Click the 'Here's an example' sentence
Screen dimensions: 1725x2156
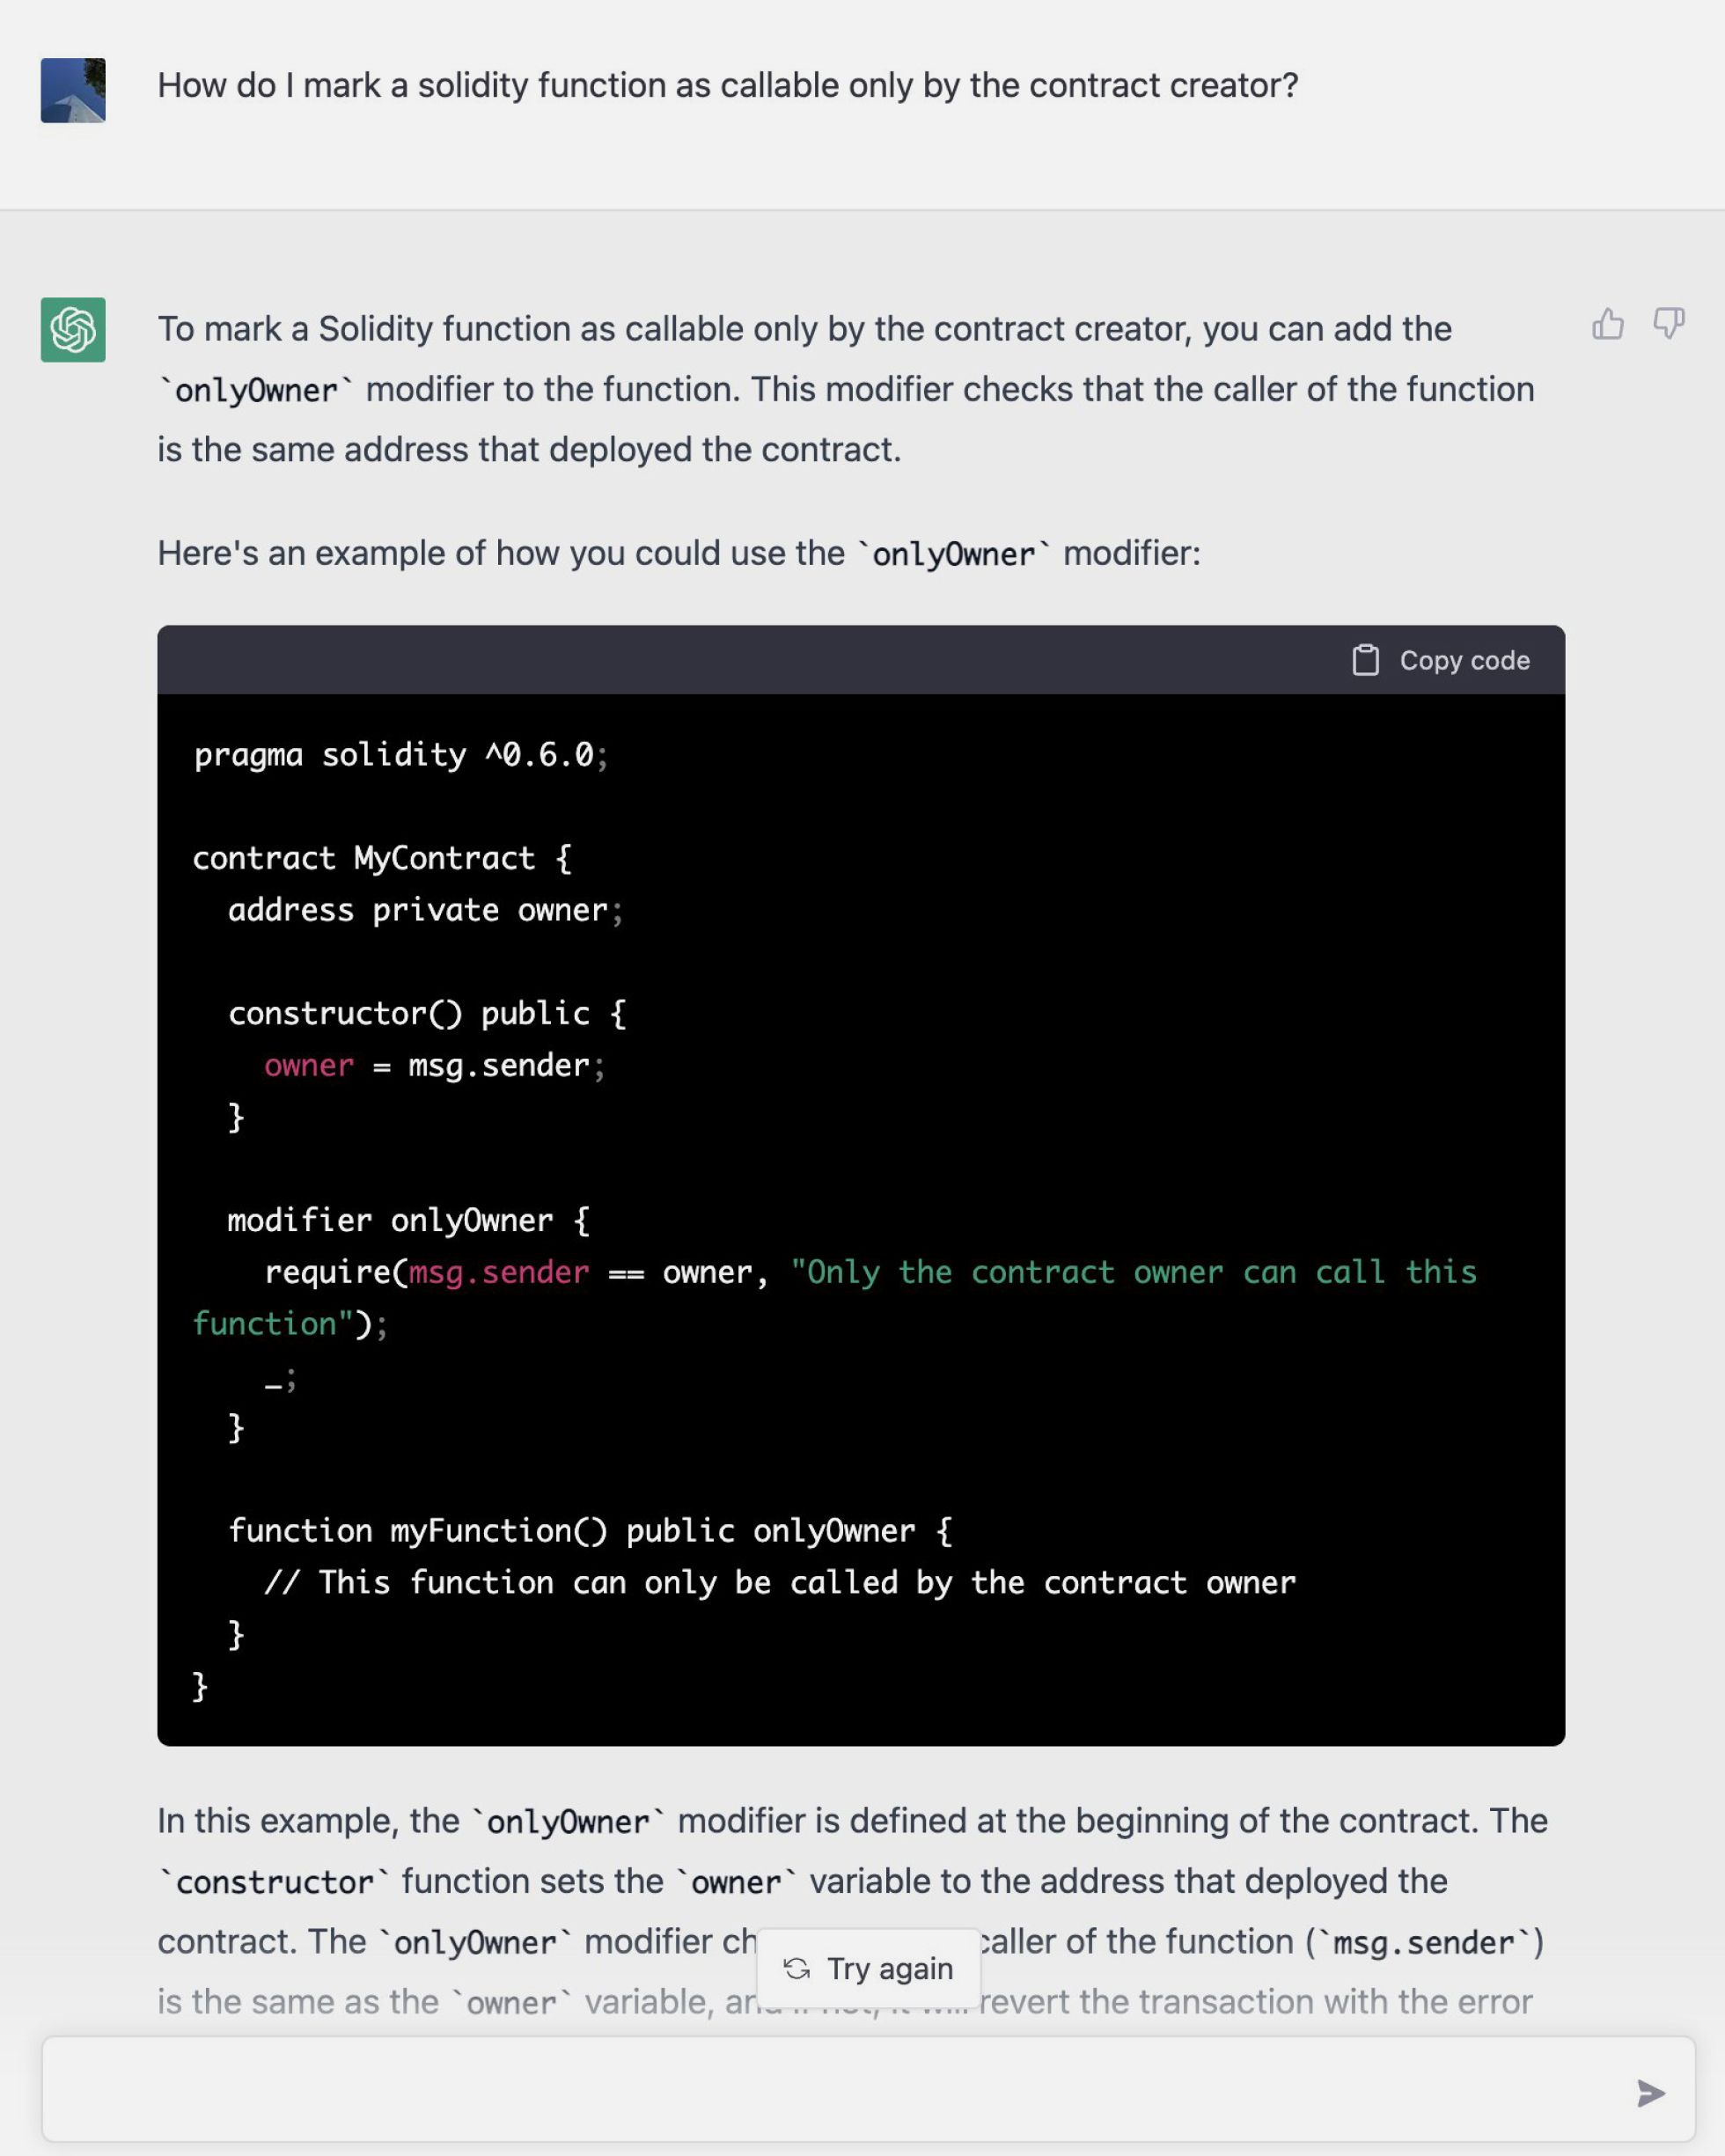[x=678, y=553]
